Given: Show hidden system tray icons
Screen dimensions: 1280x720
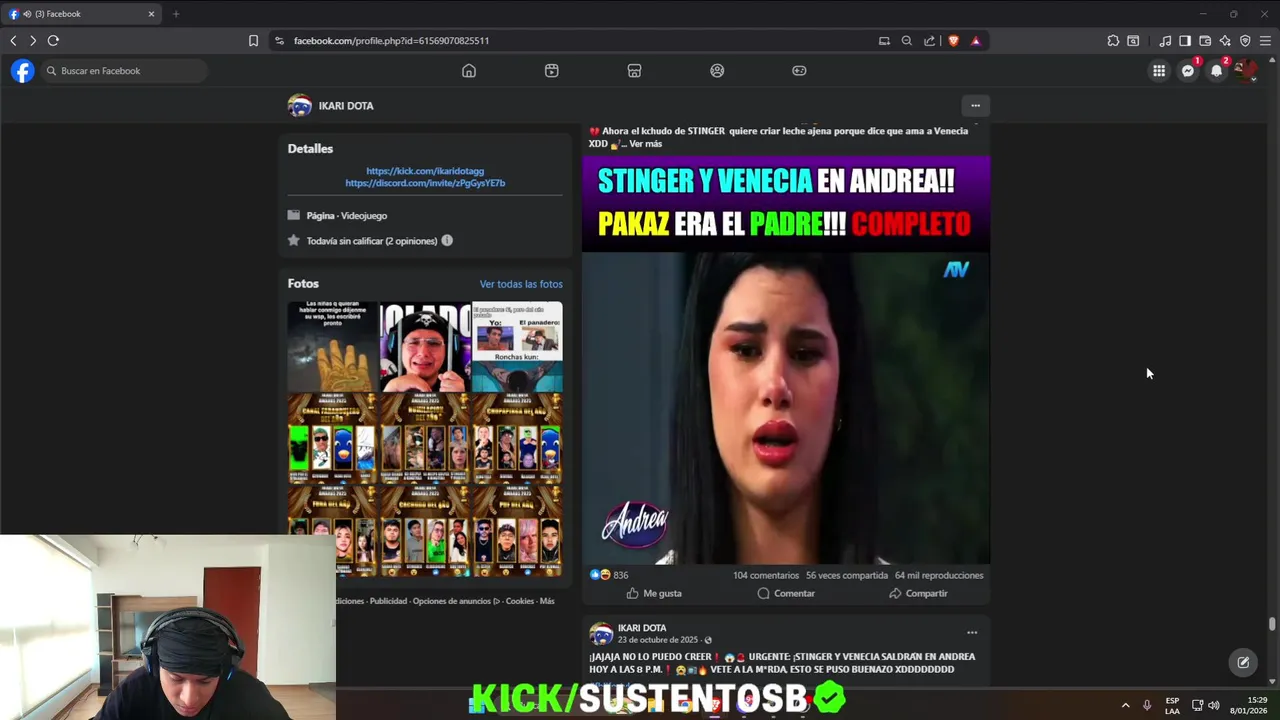Looking at the screenshot, I should (1125, 705).
